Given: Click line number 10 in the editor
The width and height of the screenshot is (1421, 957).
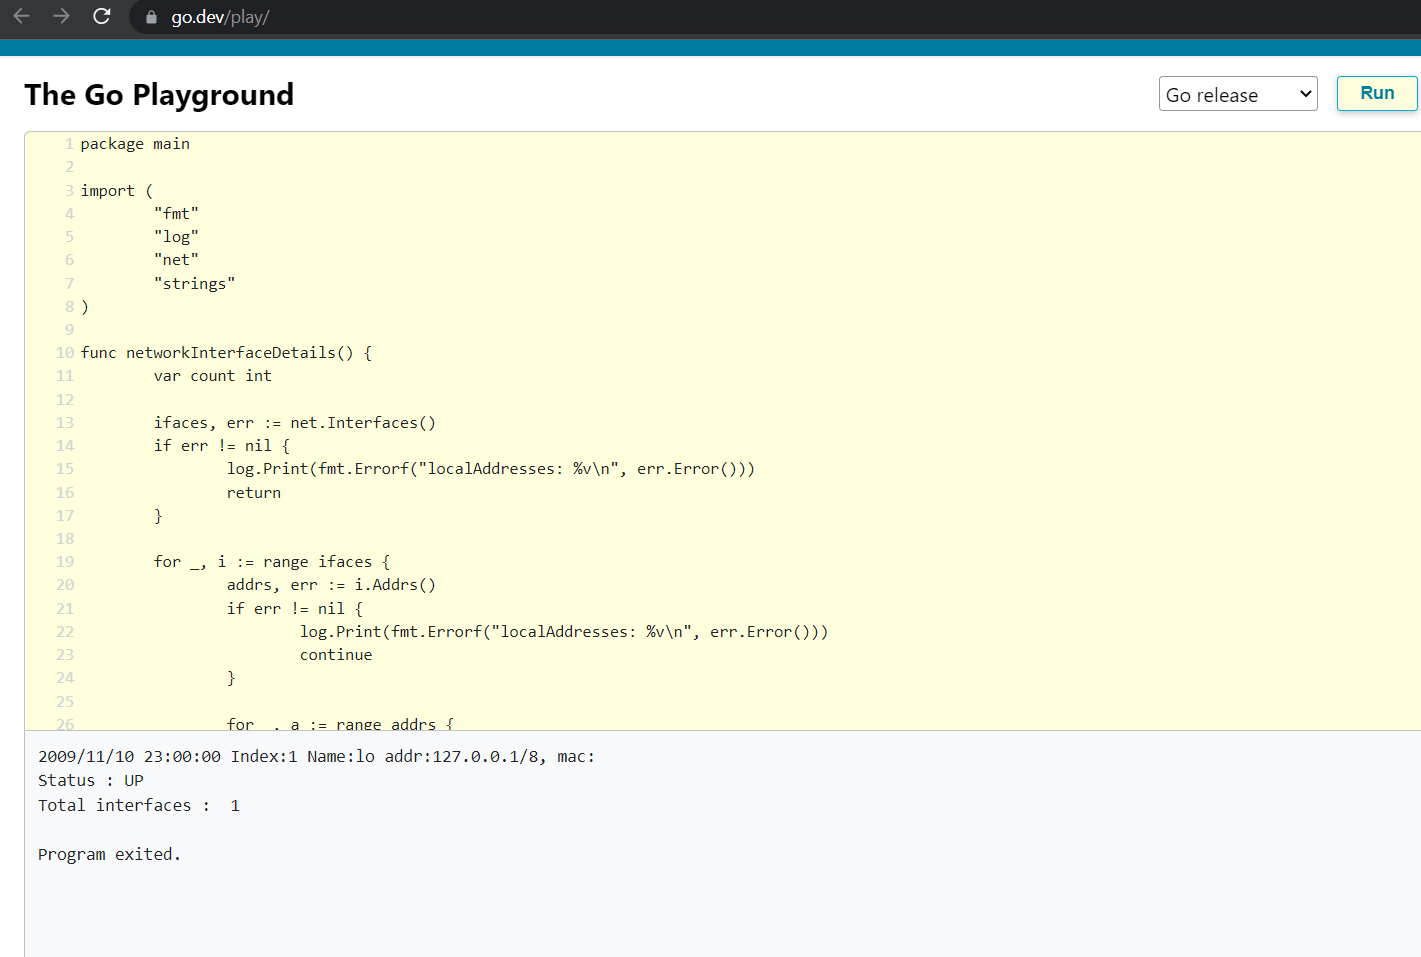Looking at the screenshot, I should tap(64, 352).
